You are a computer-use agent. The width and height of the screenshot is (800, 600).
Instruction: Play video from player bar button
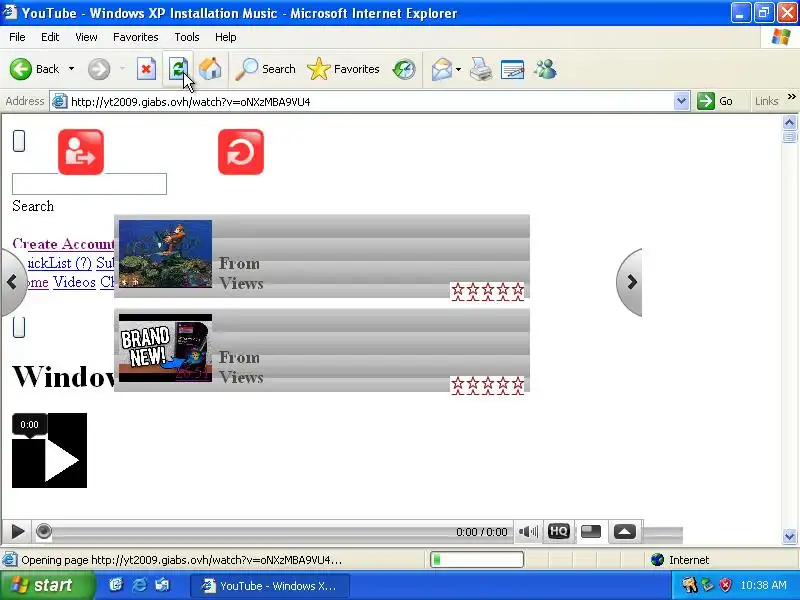point(17,532)
